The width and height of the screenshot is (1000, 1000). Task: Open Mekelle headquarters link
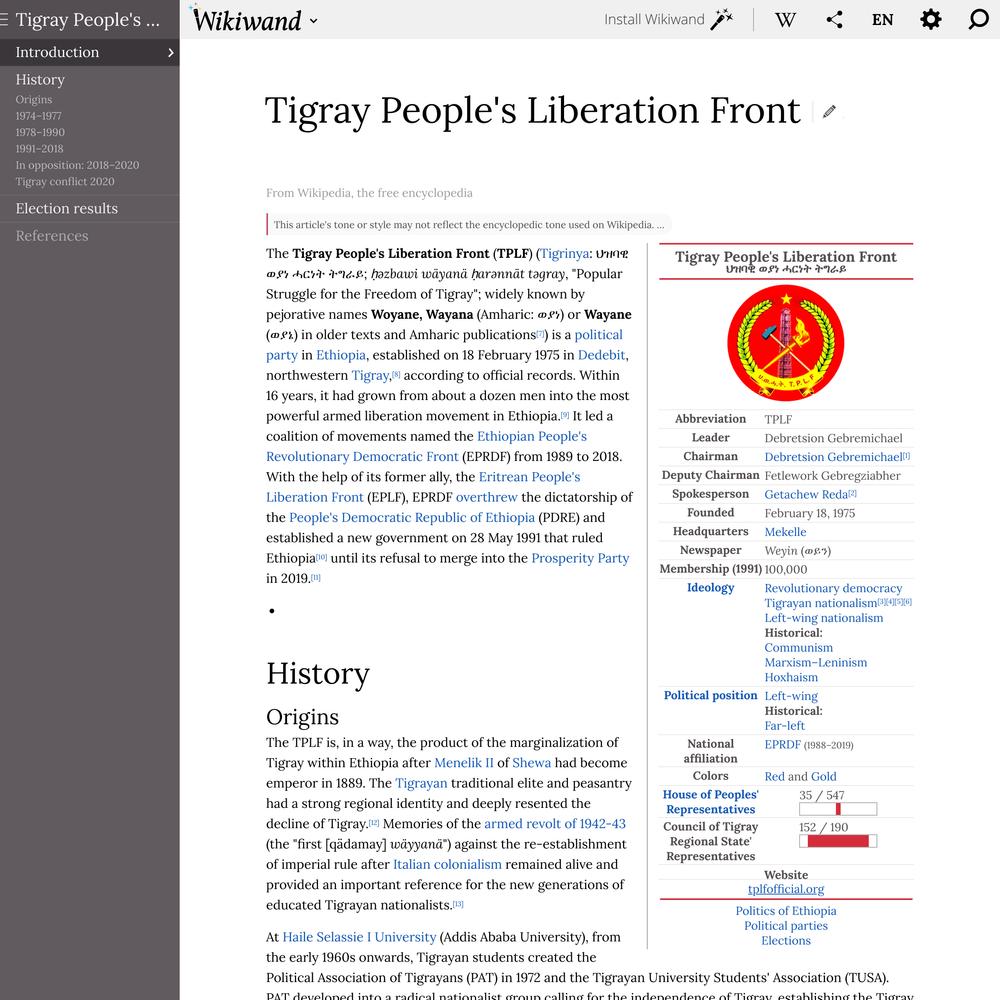click(x=785, y=532)
